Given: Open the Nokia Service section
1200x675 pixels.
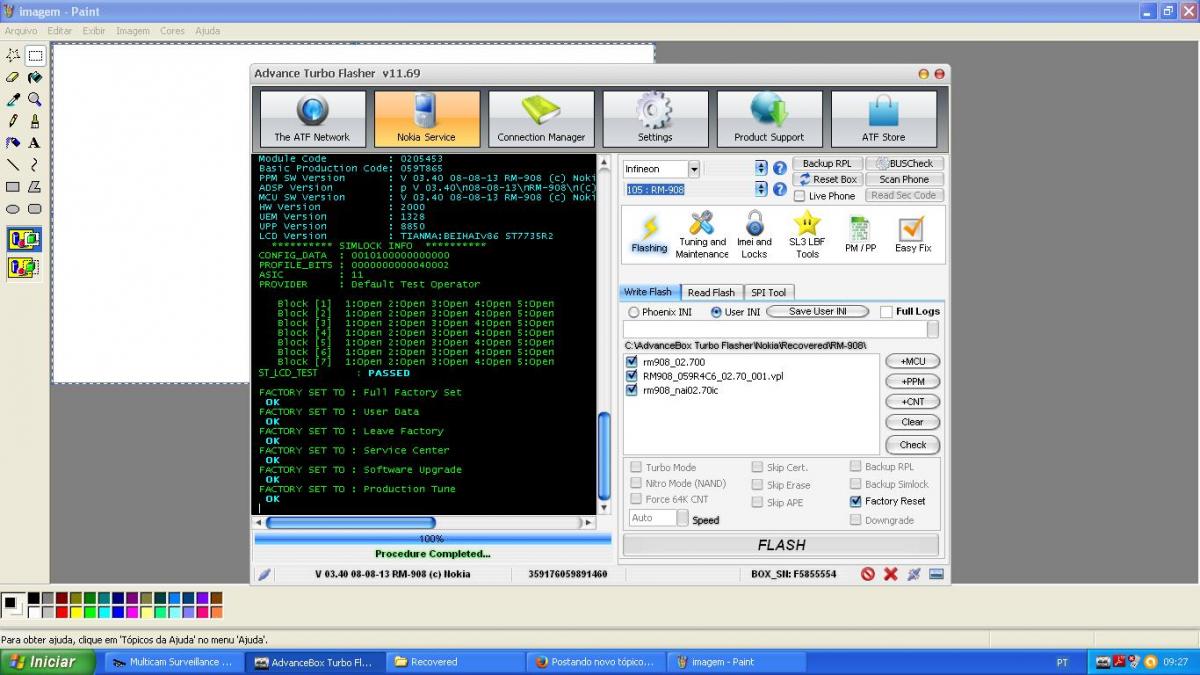Looking at the screenshot, I should (x=426, y=119).
